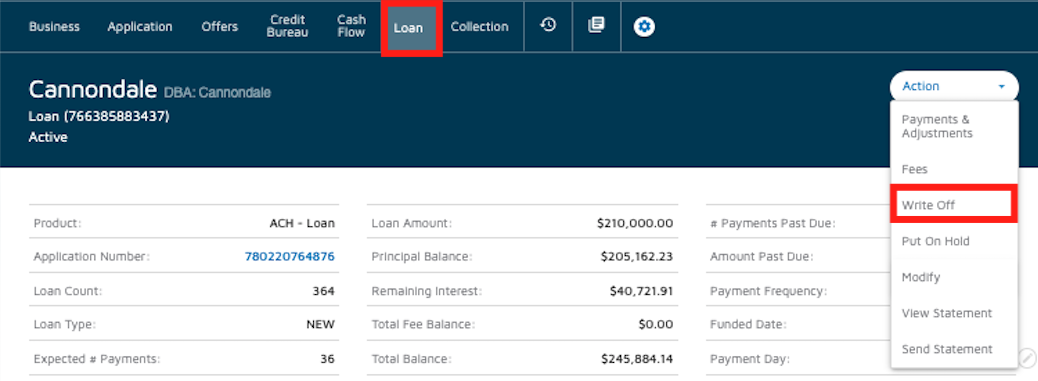Click the # Payments Past Due label
This screenshot has width=1038, height=381.
click(x=773, y=224)
